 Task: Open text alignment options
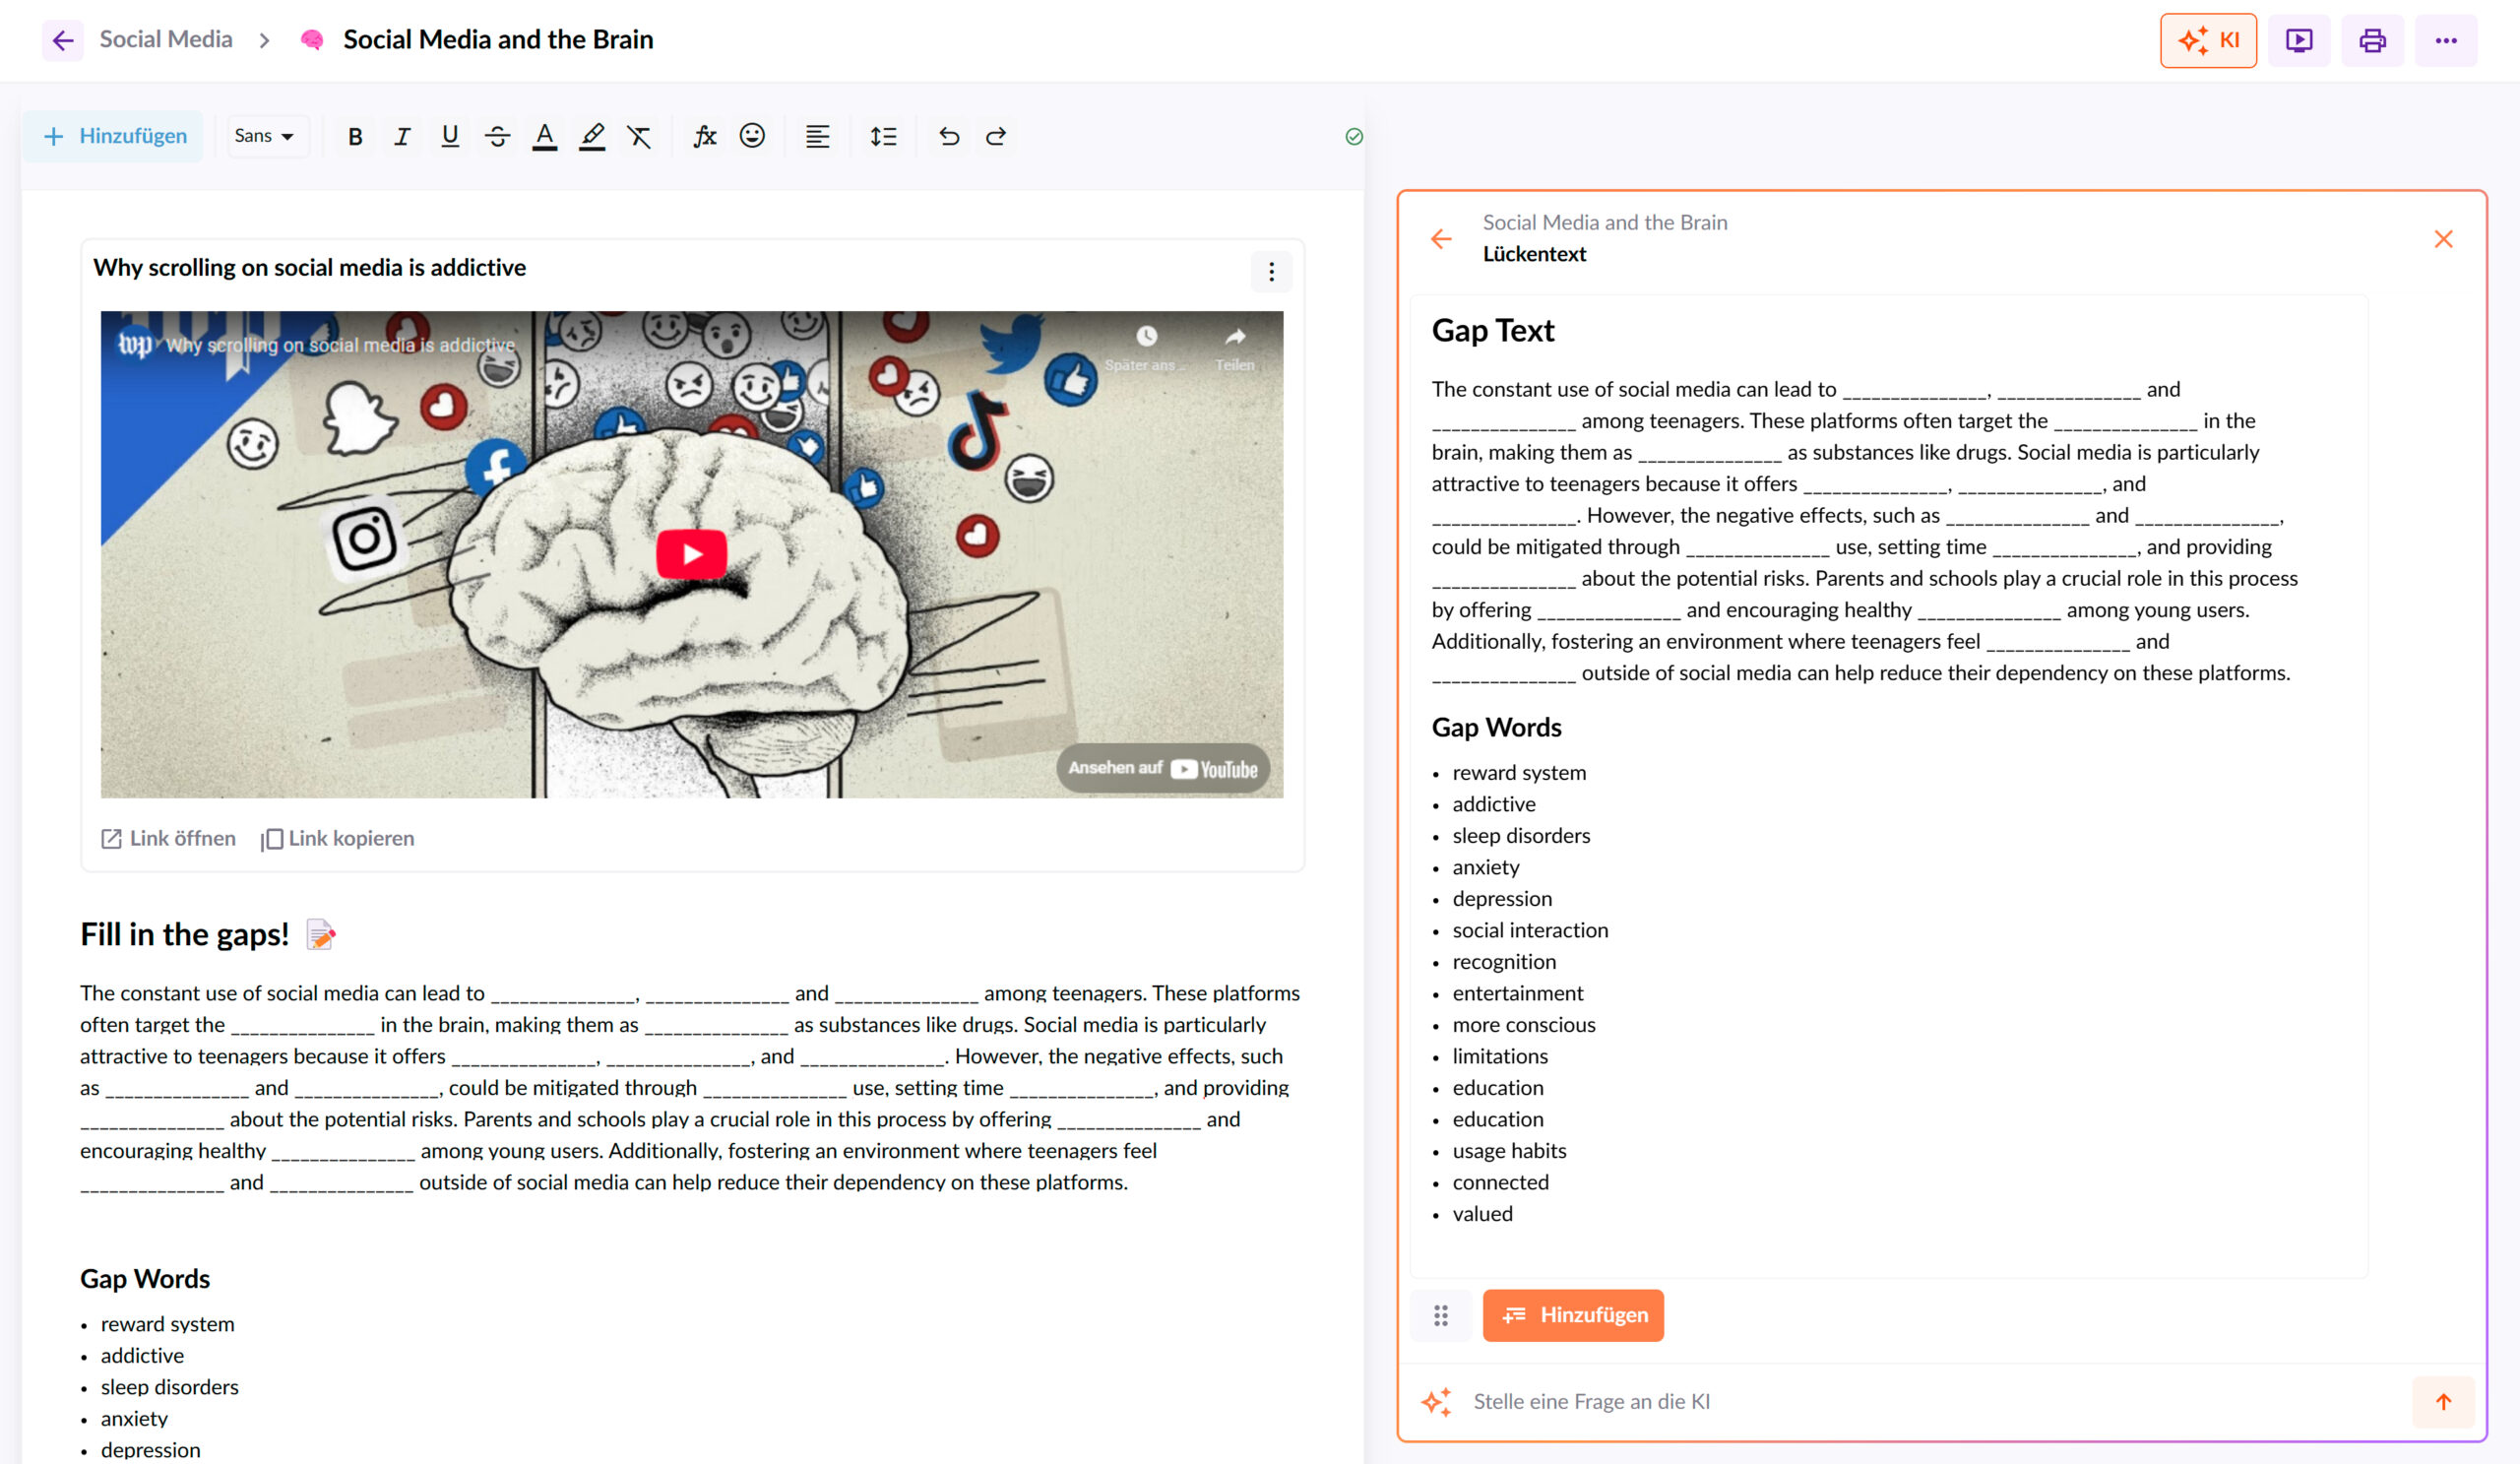point(817,136)
